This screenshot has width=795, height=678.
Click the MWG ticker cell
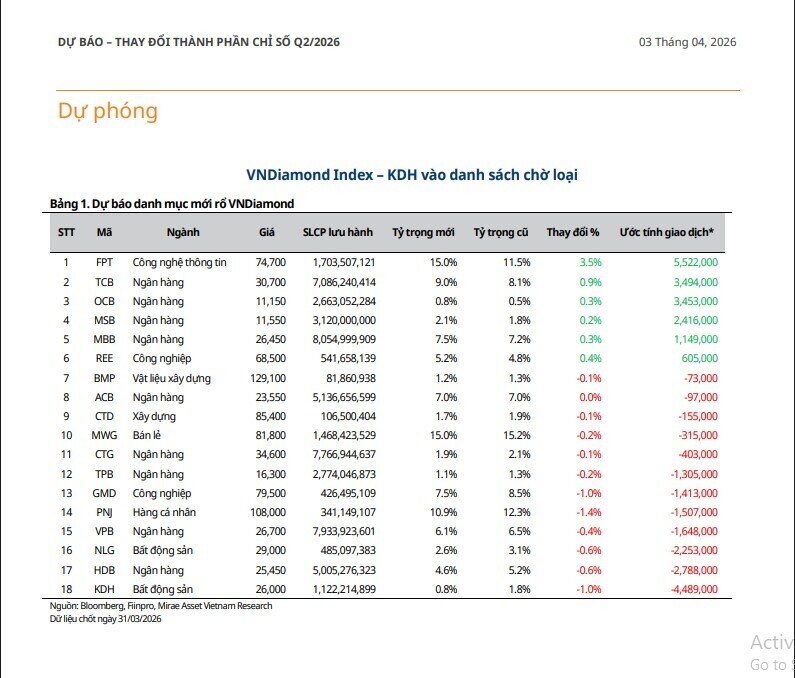(x=104, y=435)
